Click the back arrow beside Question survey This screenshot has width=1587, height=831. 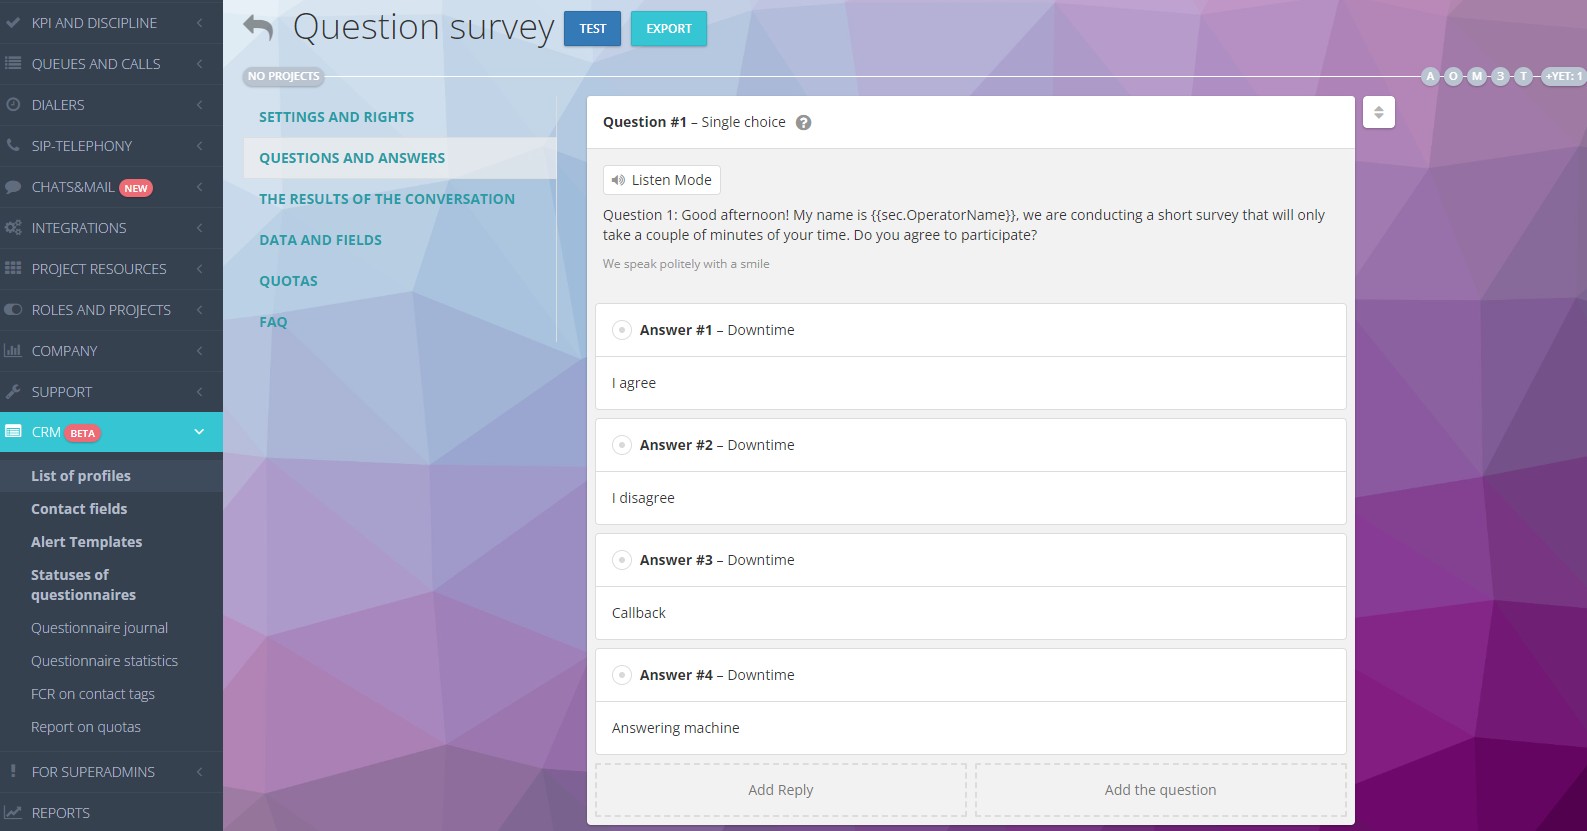[258, 28]
